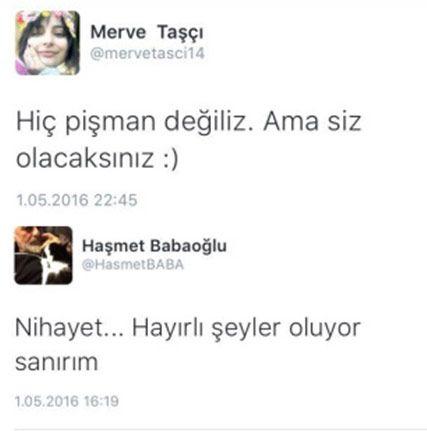Open Merve Taşçı's profile picture
Image resolution: width=427 pixels, height=431 pixels.
pos(48,43)
